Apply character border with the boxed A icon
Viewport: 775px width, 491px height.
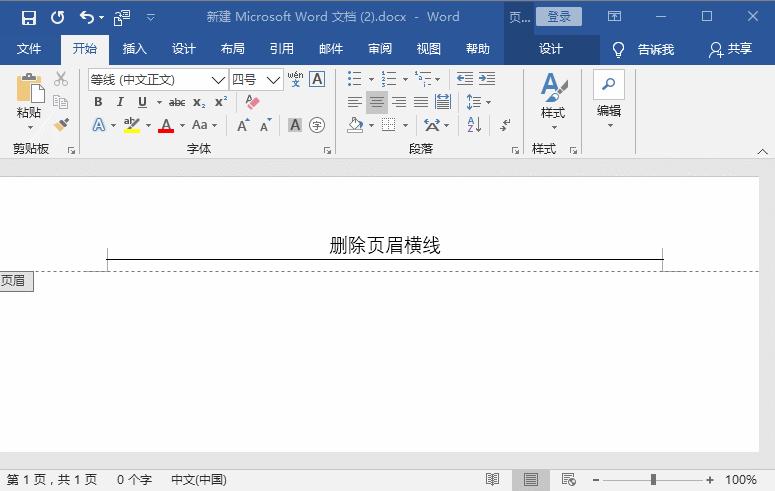tap(317, 79)
